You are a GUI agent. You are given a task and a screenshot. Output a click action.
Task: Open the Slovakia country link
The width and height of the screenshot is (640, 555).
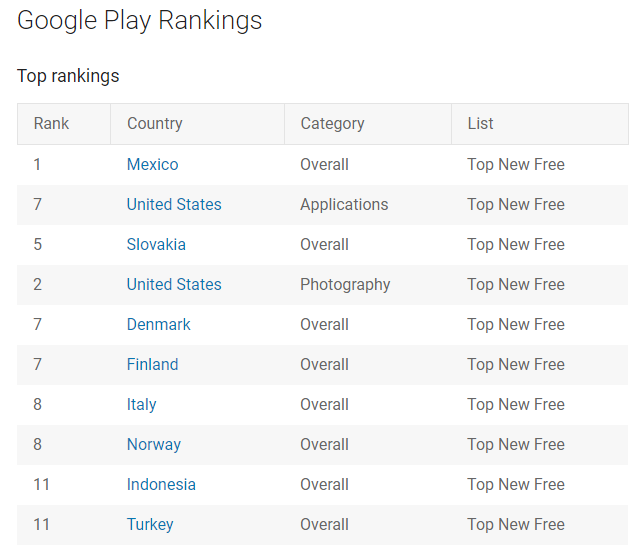pyautogui.click(x=156, y=244)
